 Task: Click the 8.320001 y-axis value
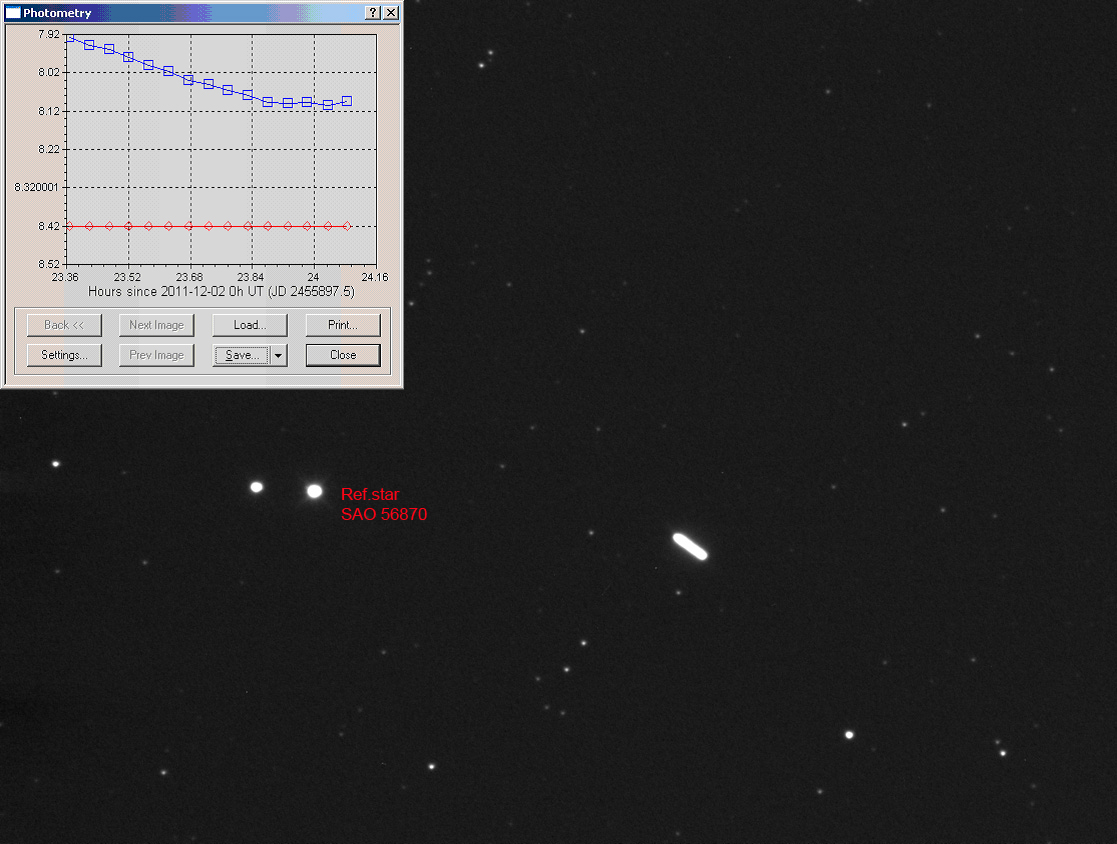[36, 187]
